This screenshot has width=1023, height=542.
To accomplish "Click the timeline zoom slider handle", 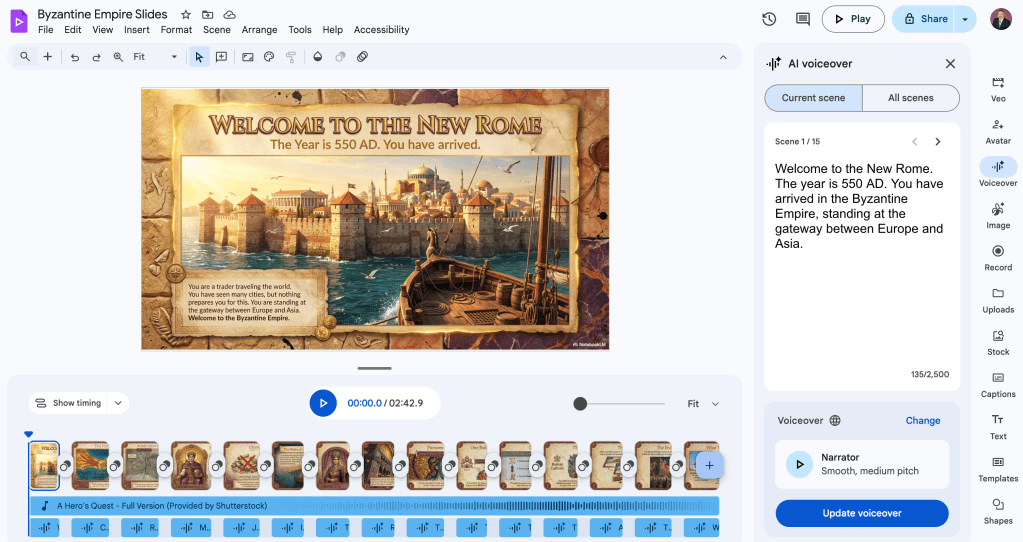I will (x=580, y=404).
